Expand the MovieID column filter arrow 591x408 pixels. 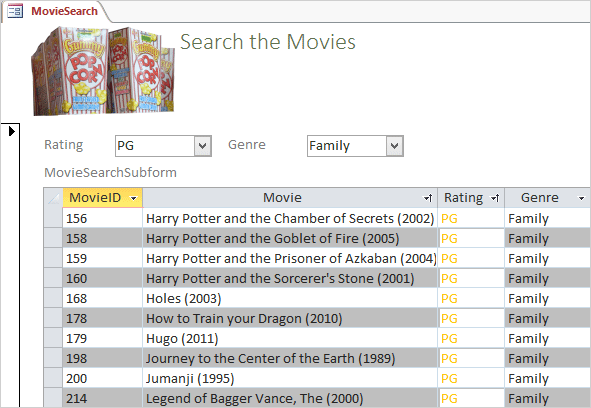click(x=133, y=198)
